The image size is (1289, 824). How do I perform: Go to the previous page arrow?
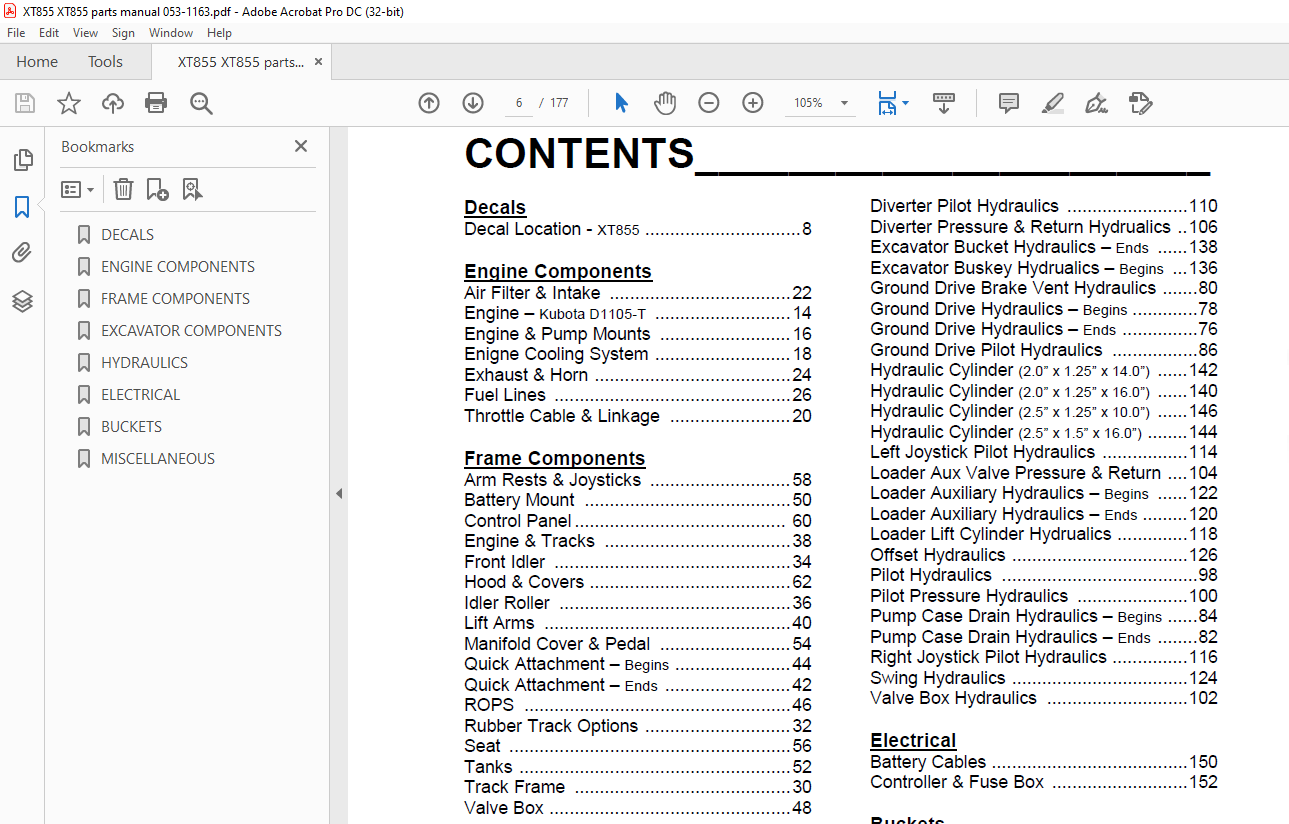pyautogui.click(x=429, y=103)
